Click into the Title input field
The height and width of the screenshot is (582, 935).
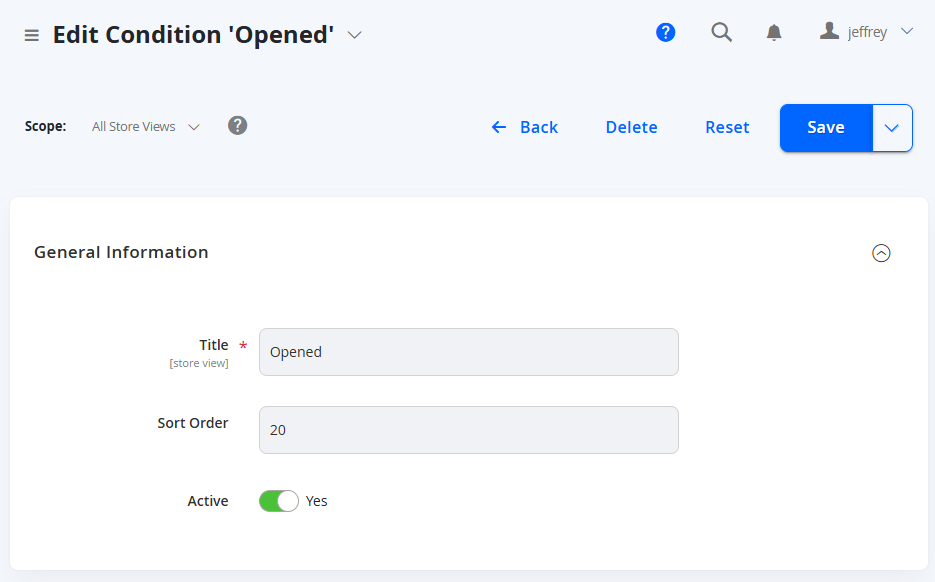(x=469, y=352)
